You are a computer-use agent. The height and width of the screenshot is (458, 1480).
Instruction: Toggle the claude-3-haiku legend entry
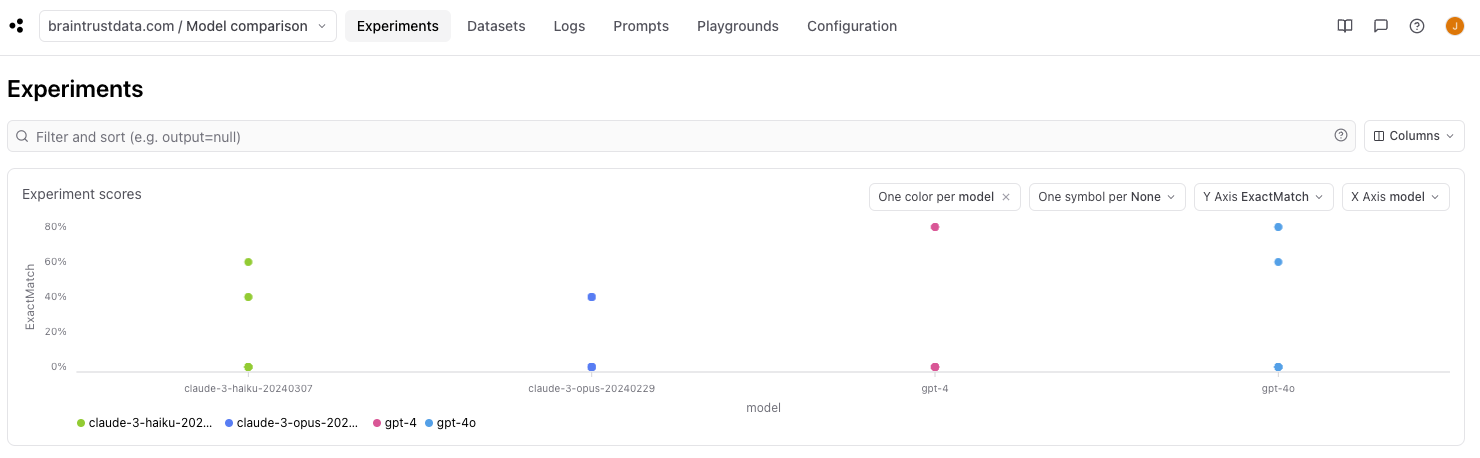145,423
